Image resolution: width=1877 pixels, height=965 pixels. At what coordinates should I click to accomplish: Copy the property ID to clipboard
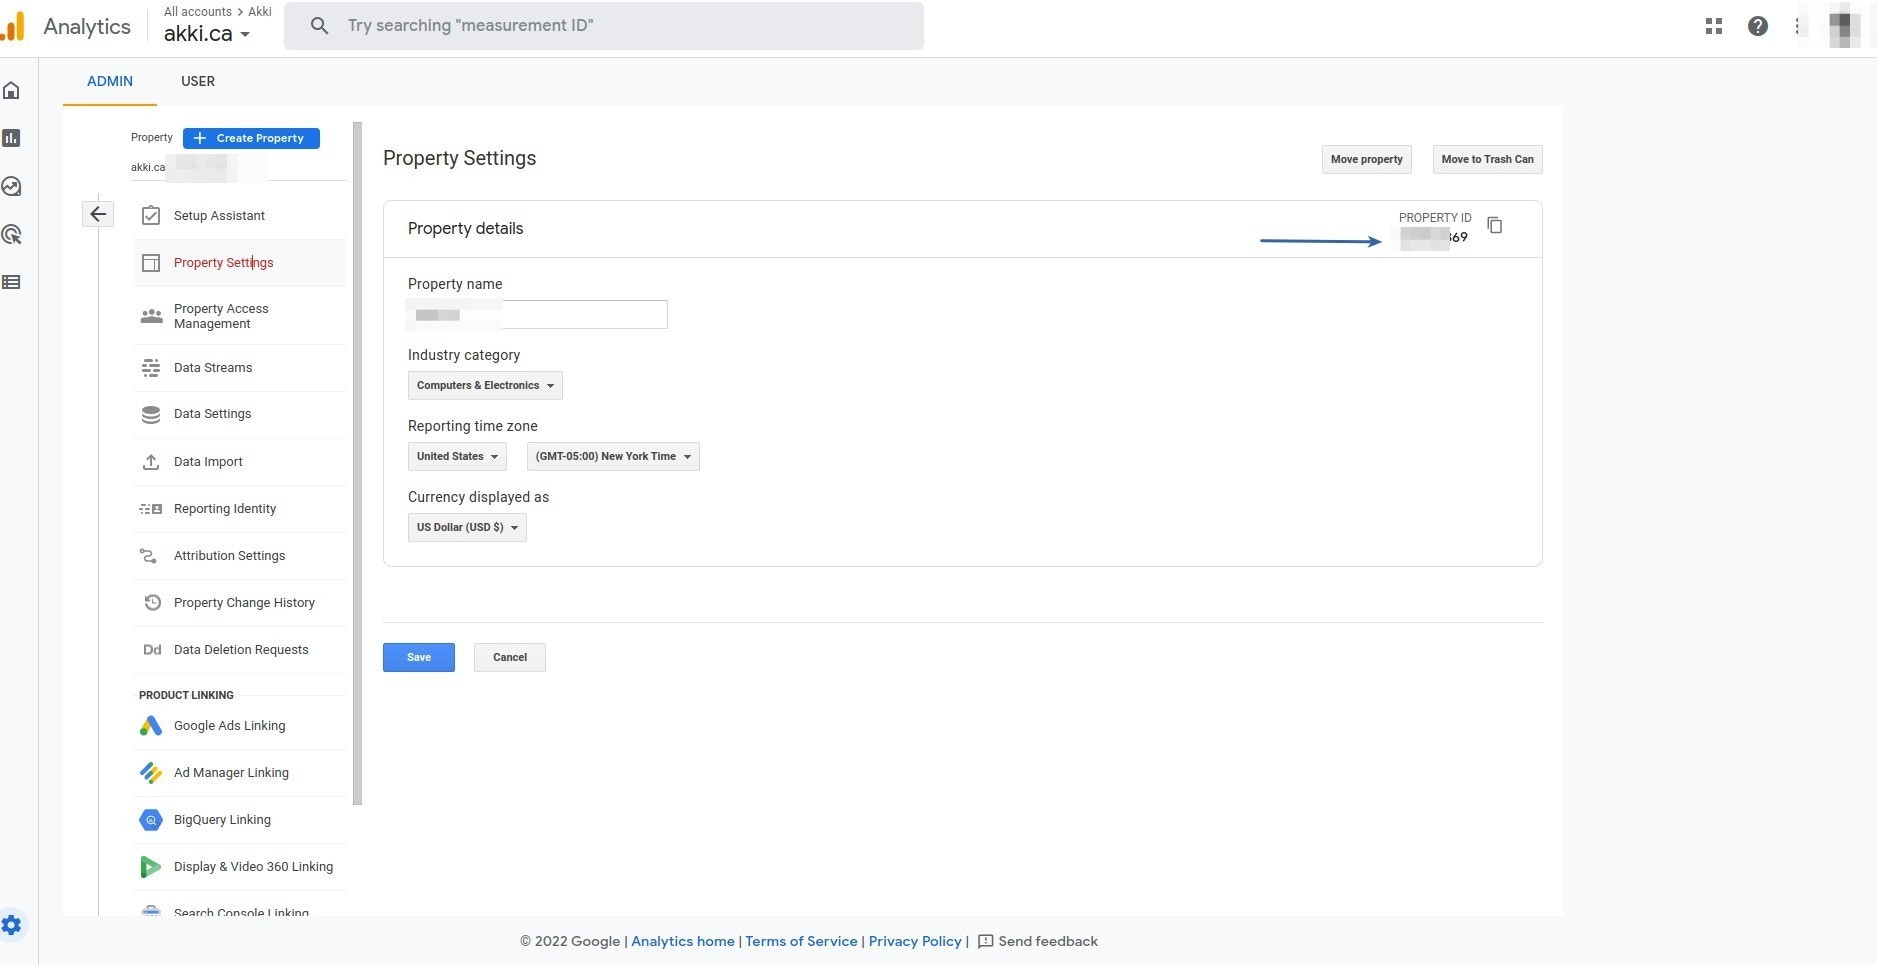(x=1495, y=225)
